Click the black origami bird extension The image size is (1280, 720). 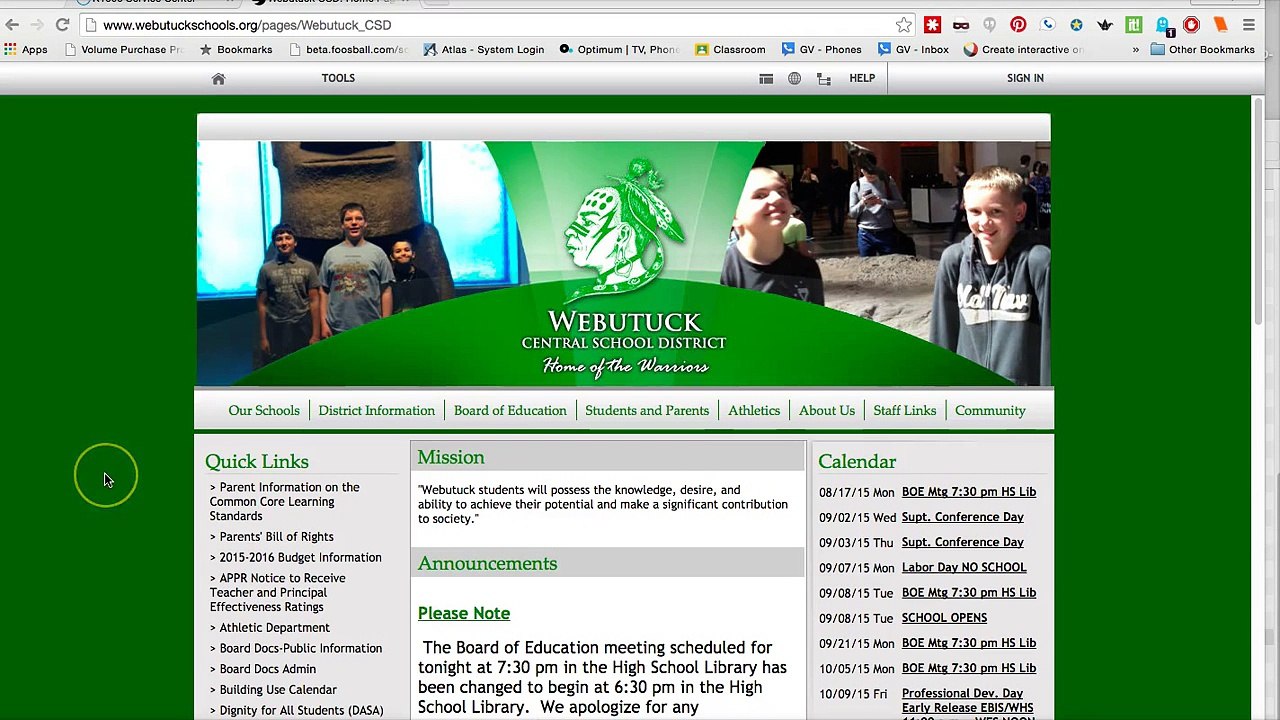1105,25
